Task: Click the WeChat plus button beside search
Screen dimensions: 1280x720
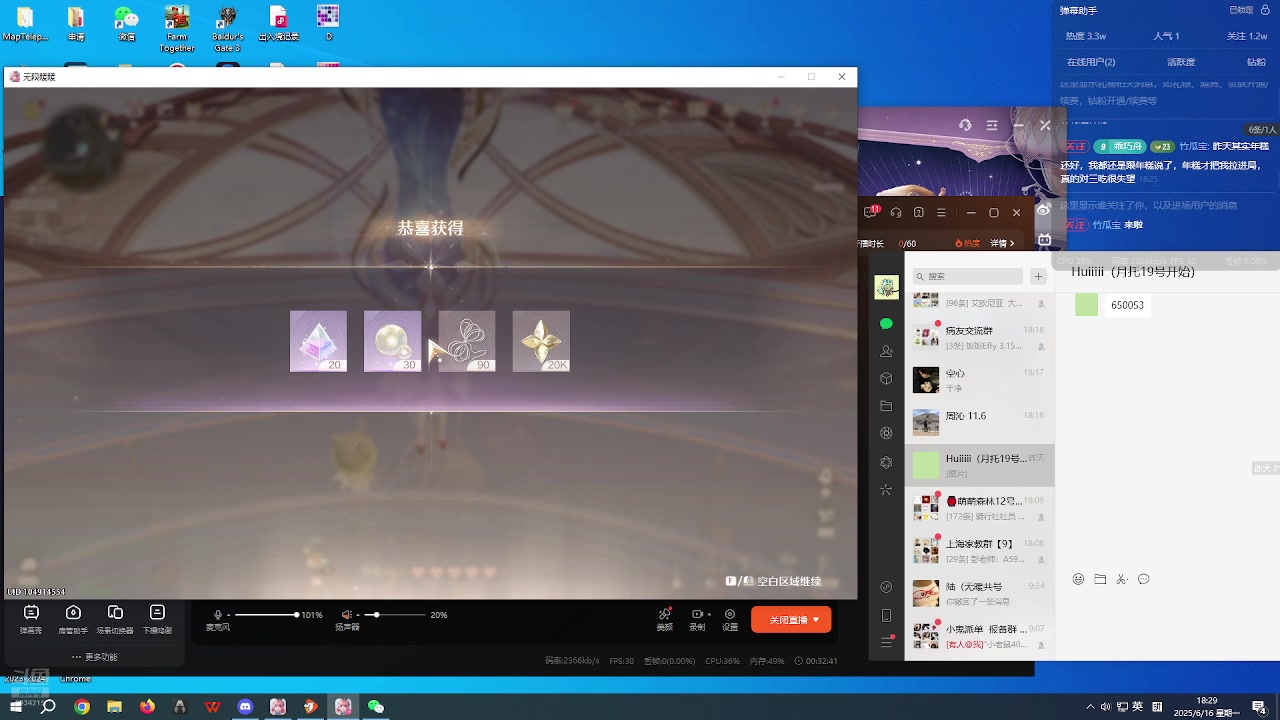Action: 1038,276
